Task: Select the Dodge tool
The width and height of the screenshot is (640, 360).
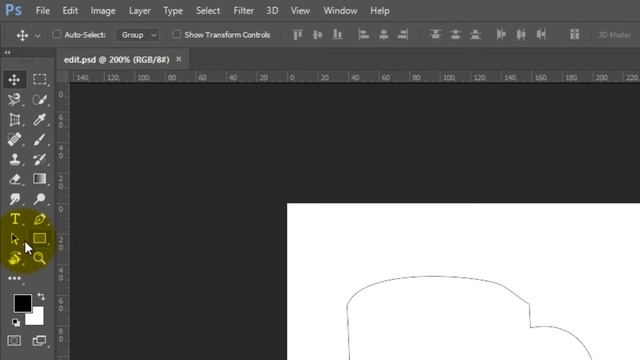Action: 40,199
